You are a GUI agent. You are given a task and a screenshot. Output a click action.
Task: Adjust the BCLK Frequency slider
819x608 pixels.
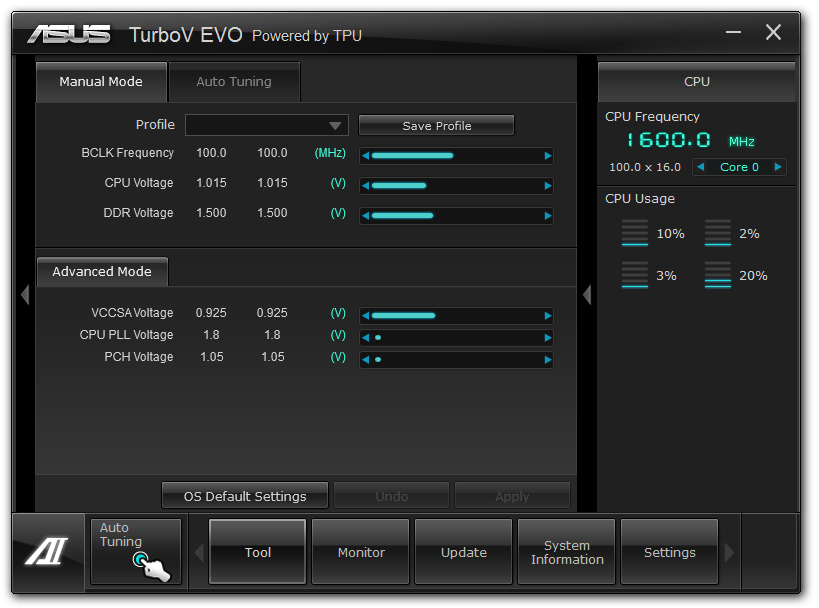pyautogui.click(x=457, y=156)
